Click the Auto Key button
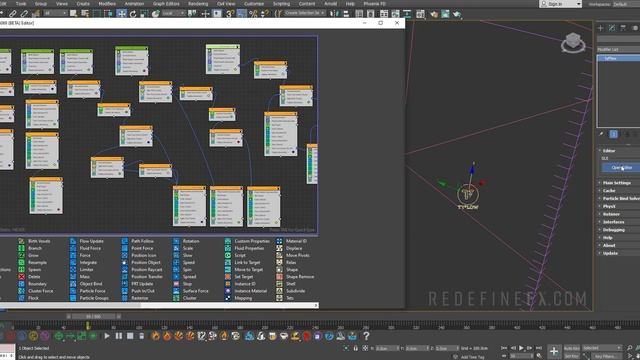Image resolution: width=640 pixels, height=360 pixels. 571,348
